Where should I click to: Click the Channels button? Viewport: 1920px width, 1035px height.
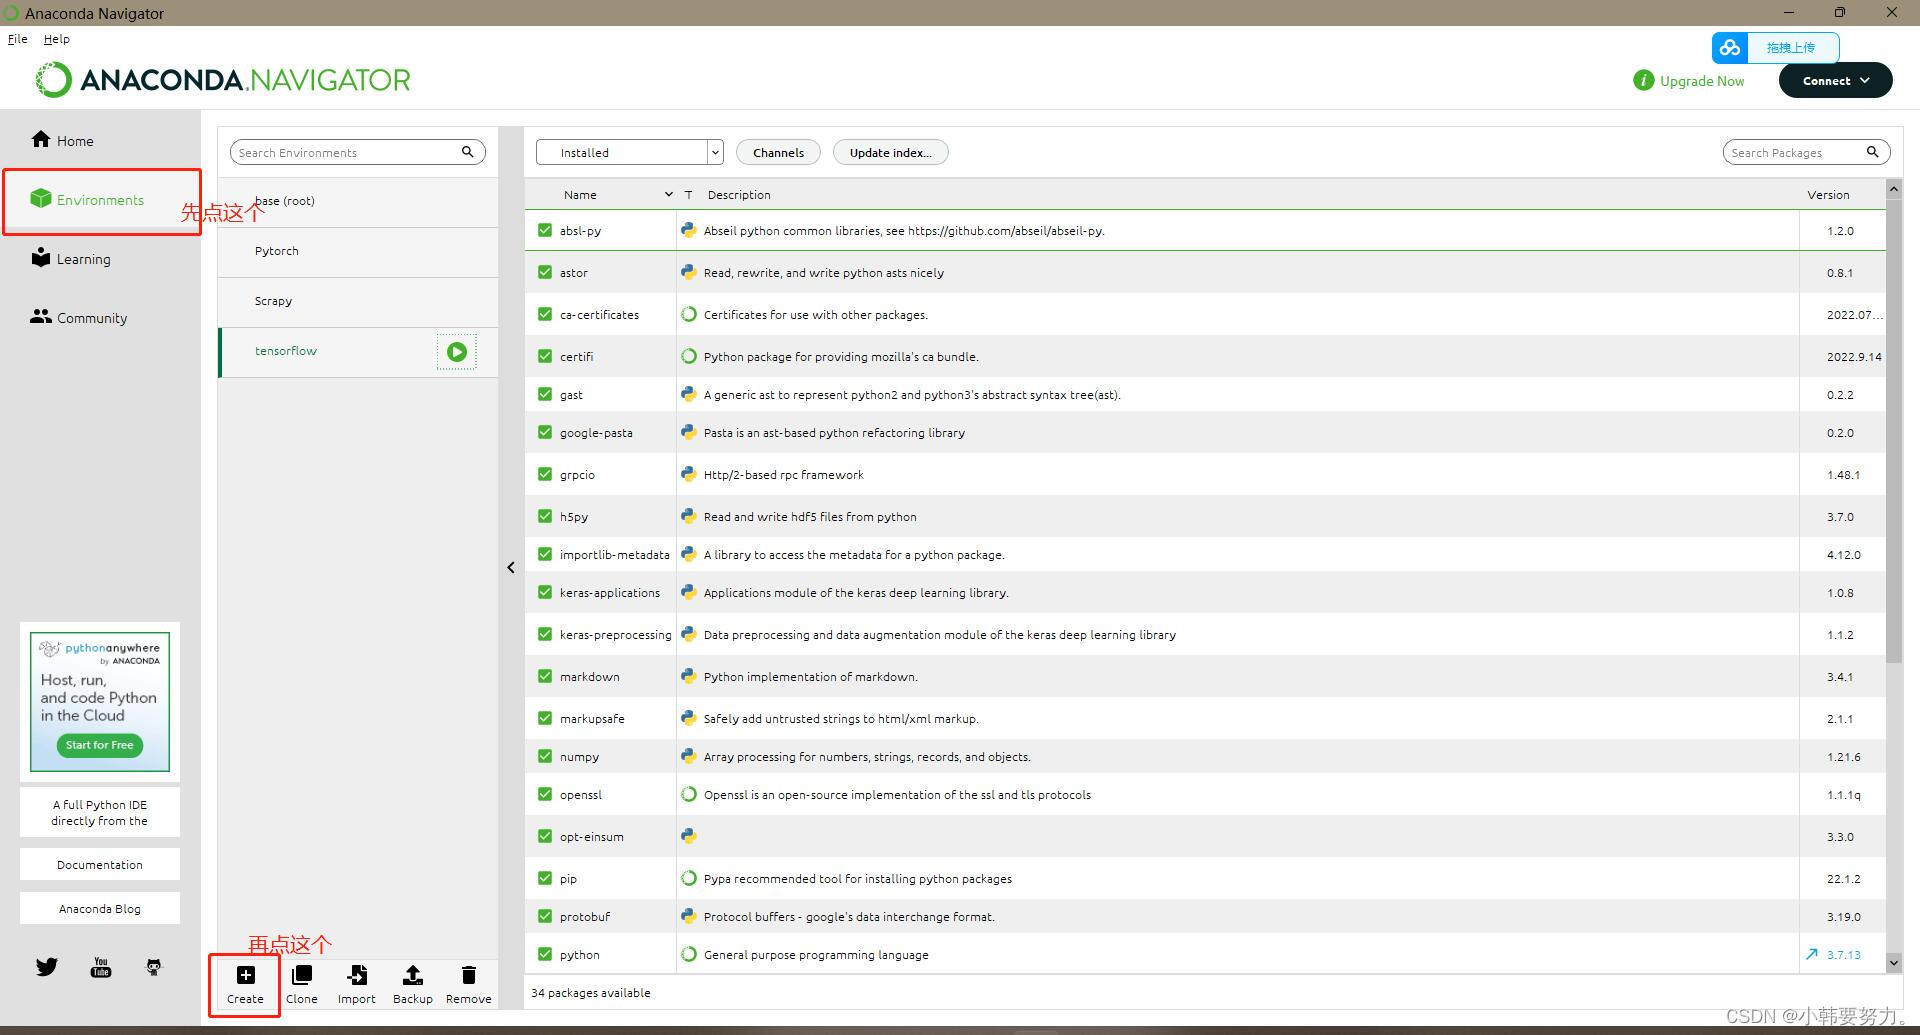point(778,152)
